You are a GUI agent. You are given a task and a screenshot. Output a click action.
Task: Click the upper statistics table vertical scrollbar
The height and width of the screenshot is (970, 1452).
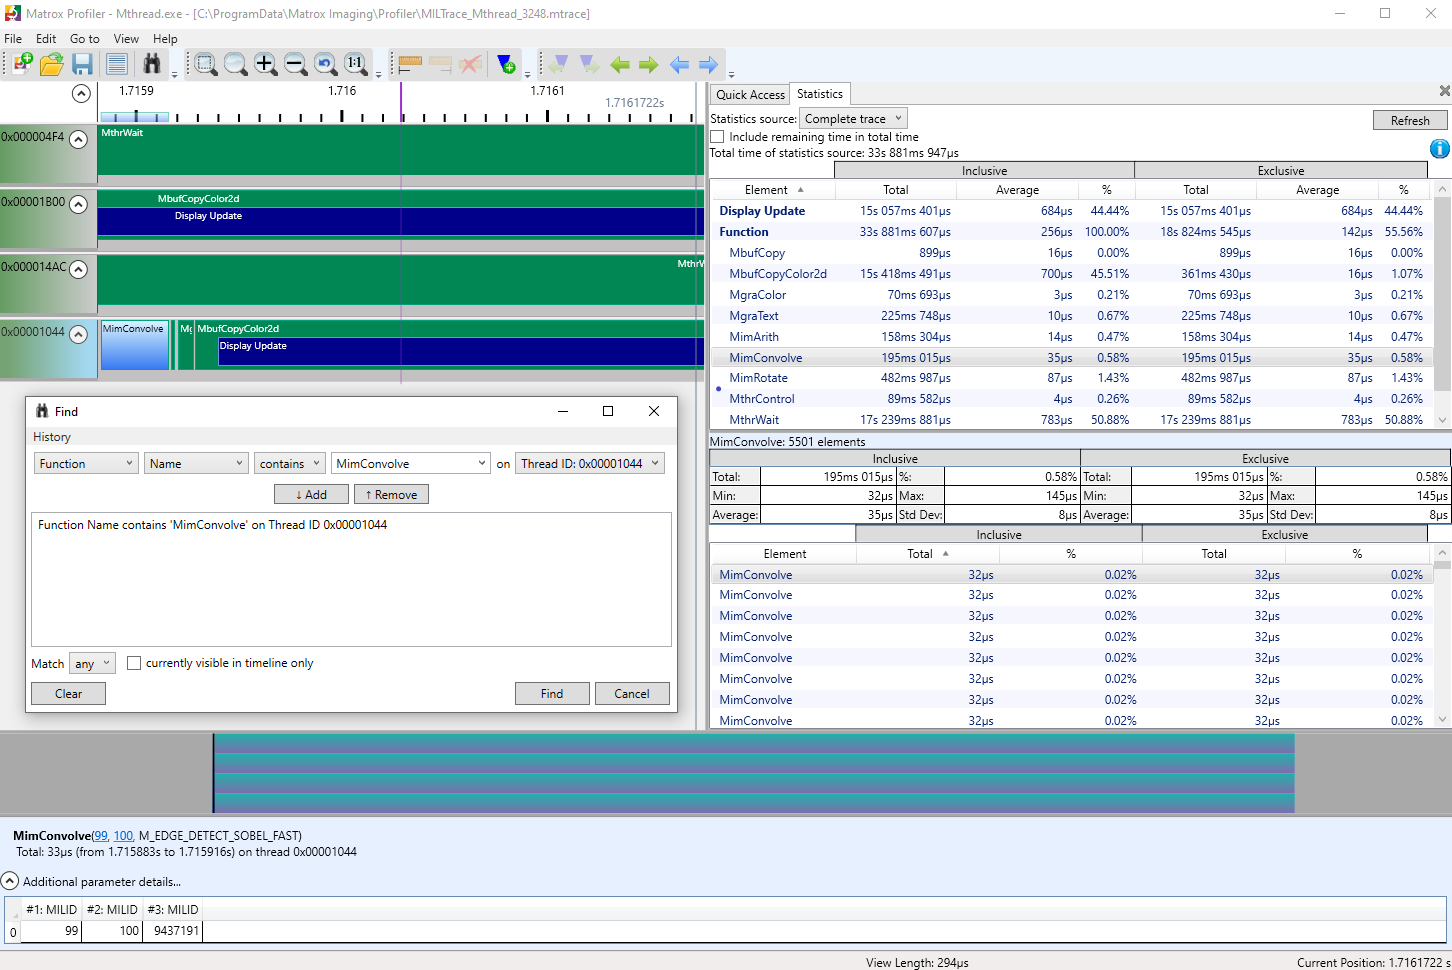(1442, 304)
